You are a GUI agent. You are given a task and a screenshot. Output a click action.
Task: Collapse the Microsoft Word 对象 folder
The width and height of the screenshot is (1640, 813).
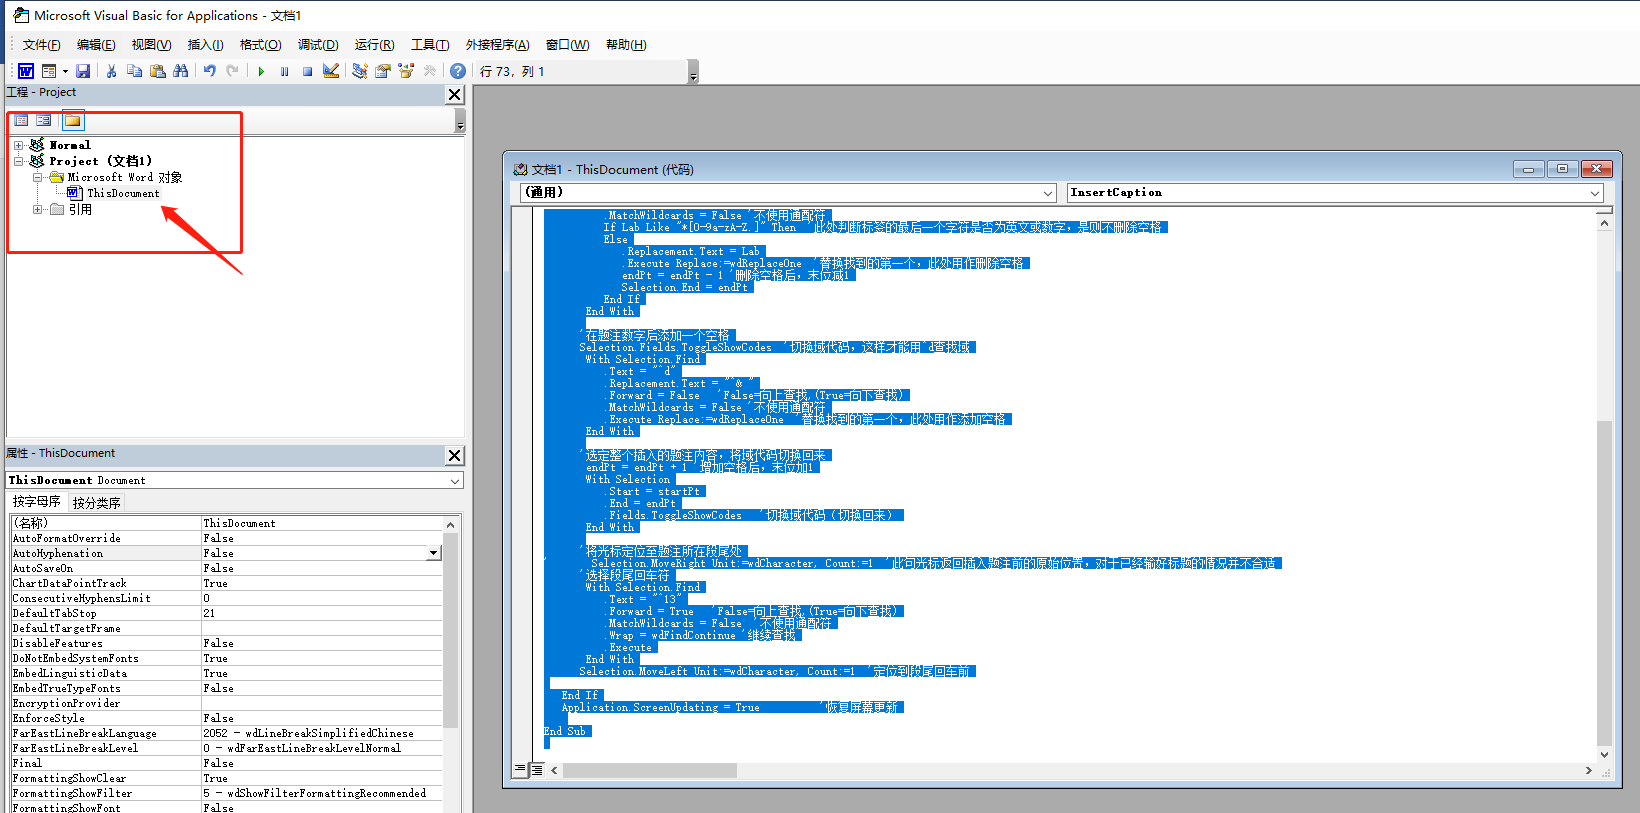37,177
